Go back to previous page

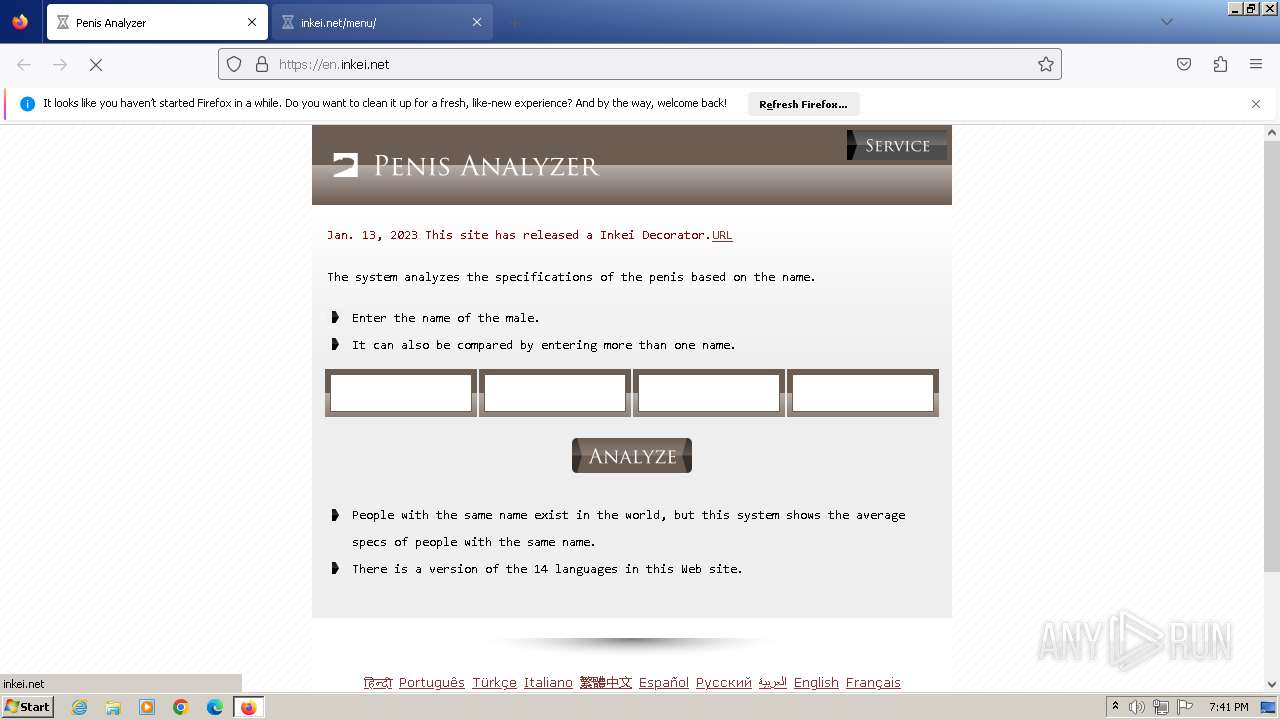tap(24, 64)
